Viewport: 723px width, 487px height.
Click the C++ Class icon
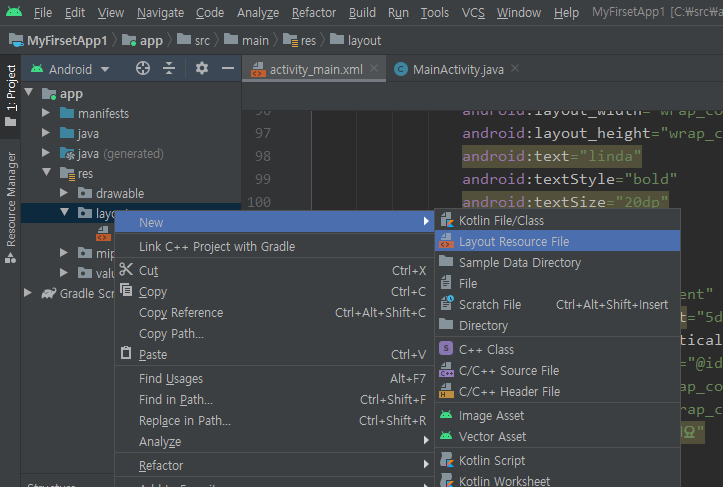click(446, 348)
